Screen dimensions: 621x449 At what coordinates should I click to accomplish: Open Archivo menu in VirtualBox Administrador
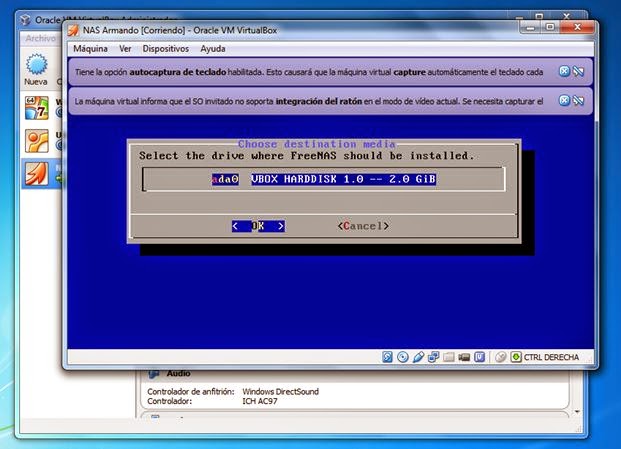[x=40, y=38]
